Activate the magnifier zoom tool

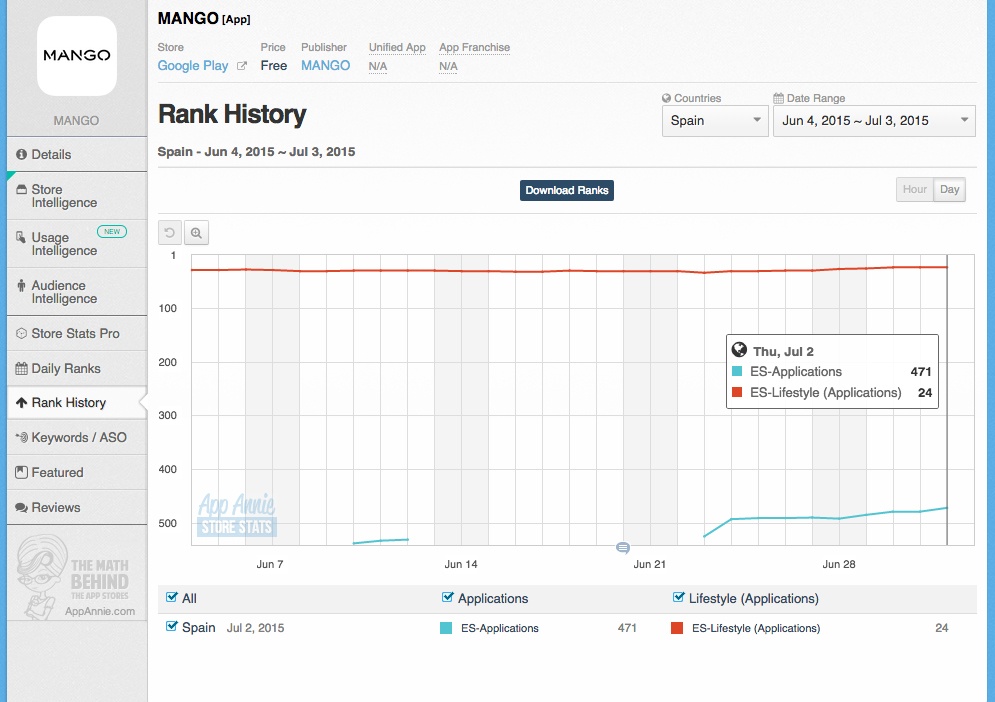197,233
